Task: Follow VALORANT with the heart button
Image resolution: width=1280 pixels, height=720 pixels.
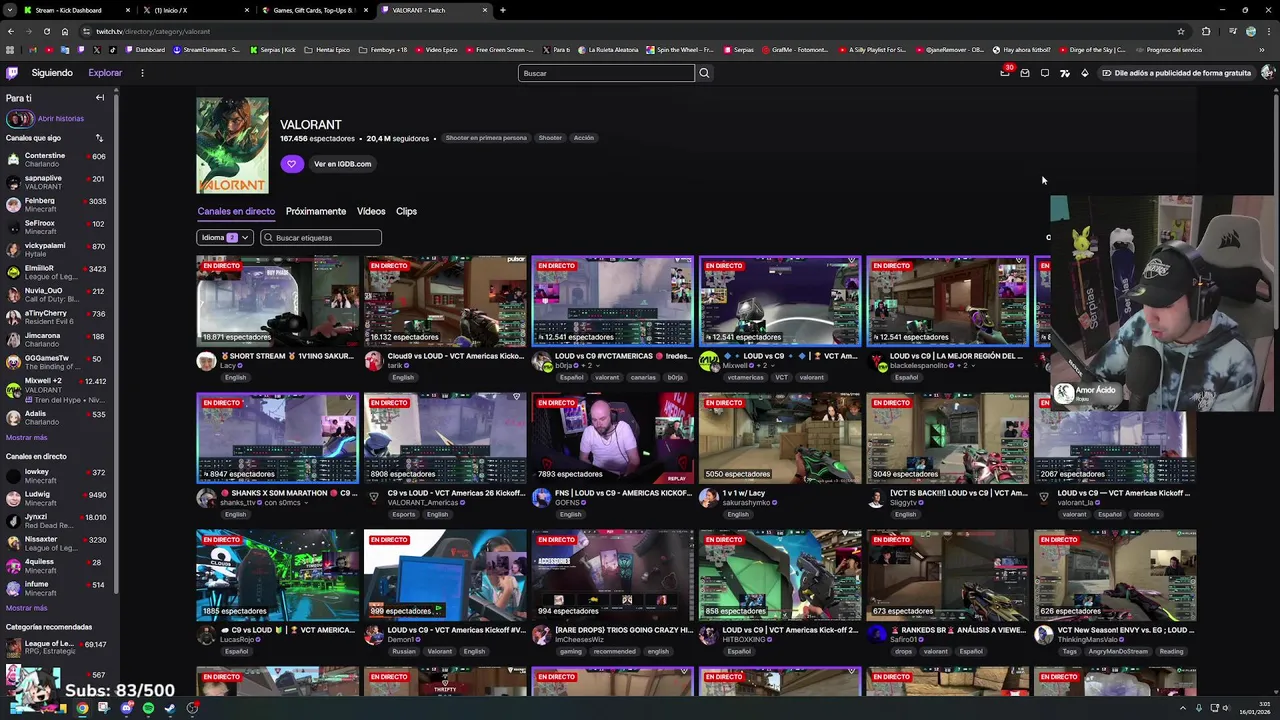Action: (292, 164)
